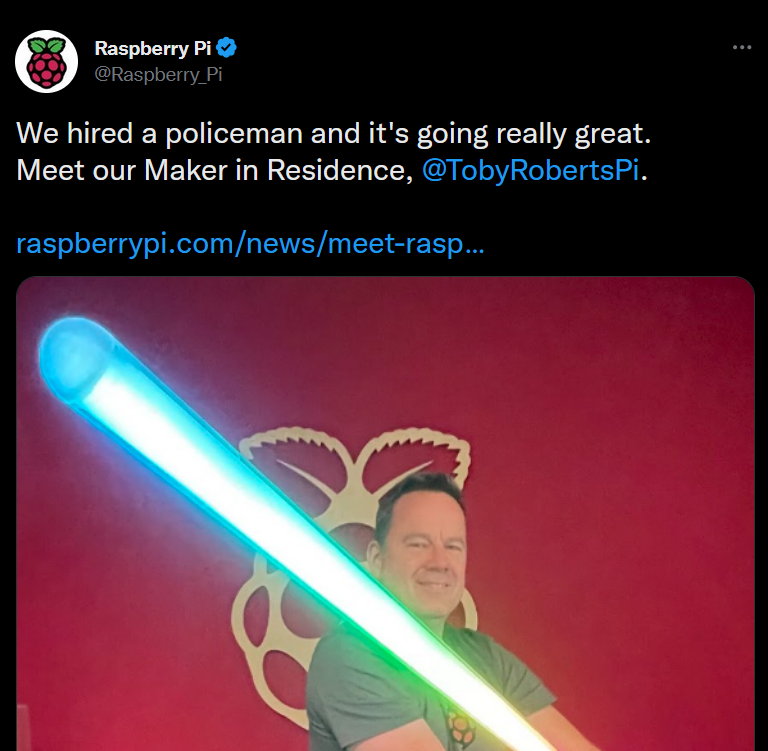Open the three-dot more options menu
Viewport: 768px width, 751px height.
[x=742, y=48]
